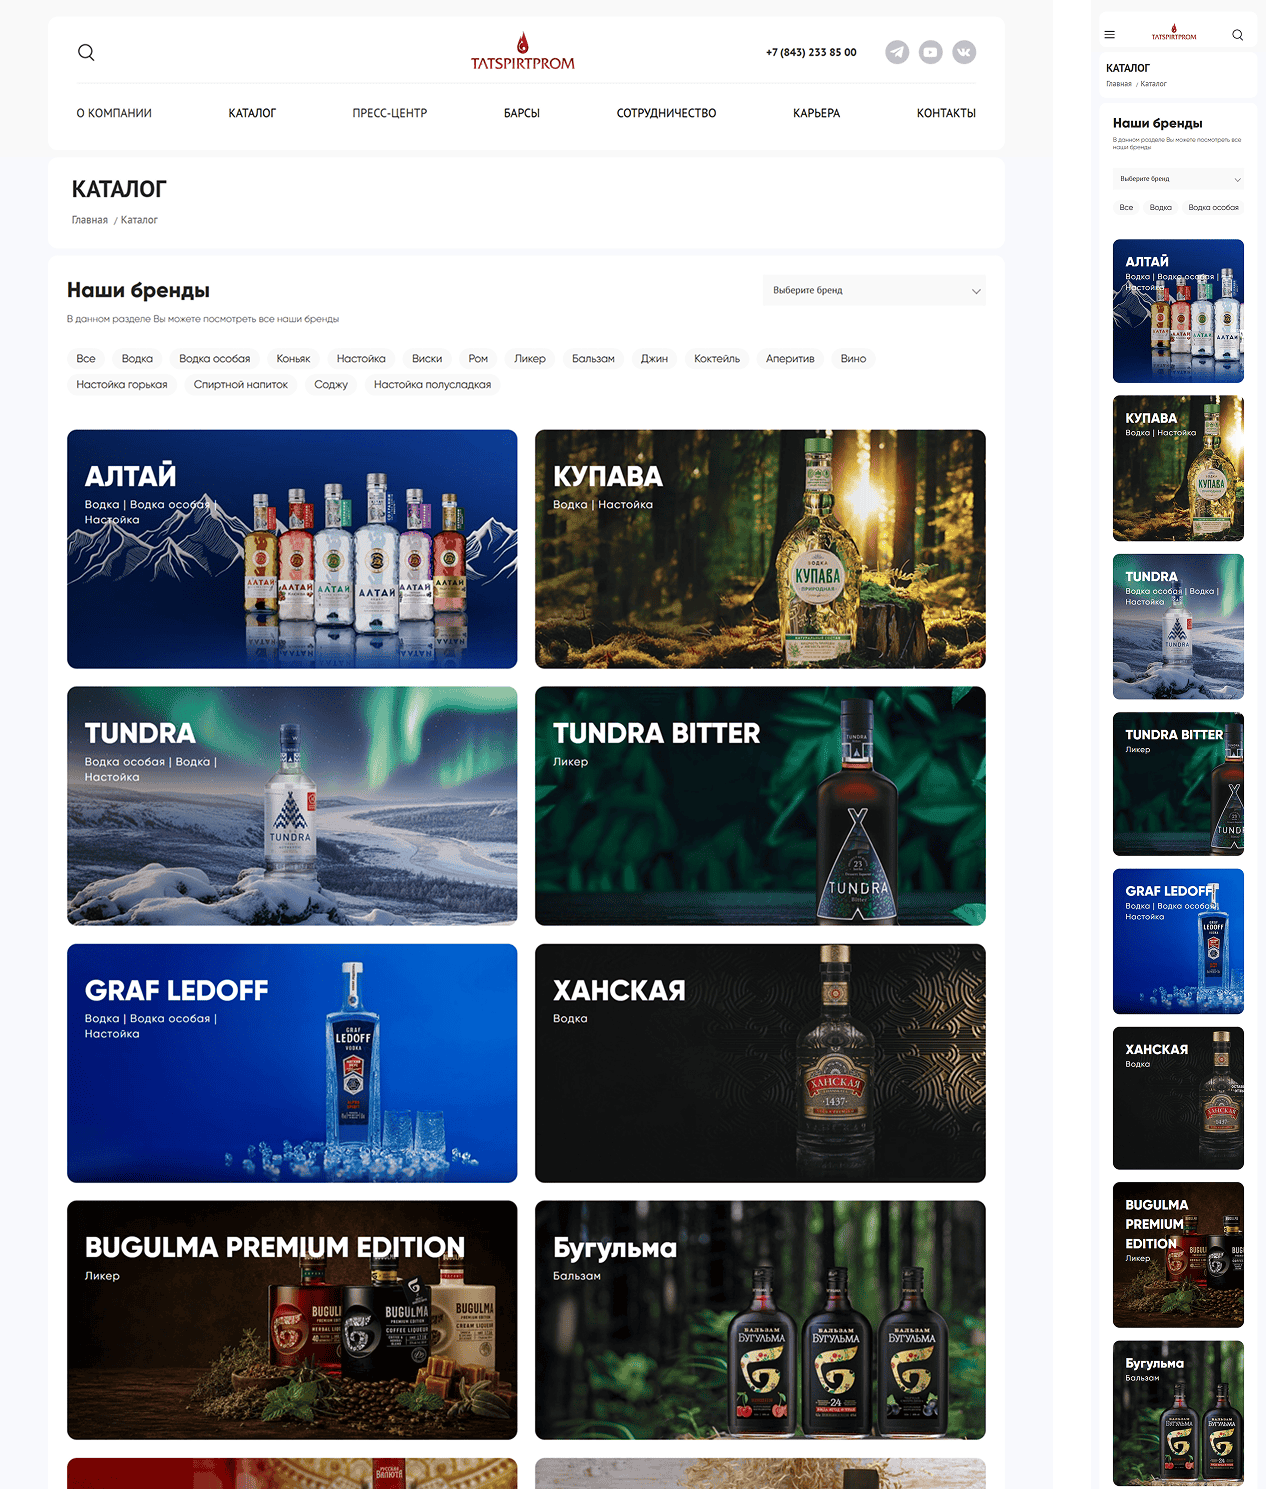This screenshot has width=1266, height=1489.
Task: Open the mobile hamburger menu icon
Action: pyautogui.click(x=1109, y=35)
